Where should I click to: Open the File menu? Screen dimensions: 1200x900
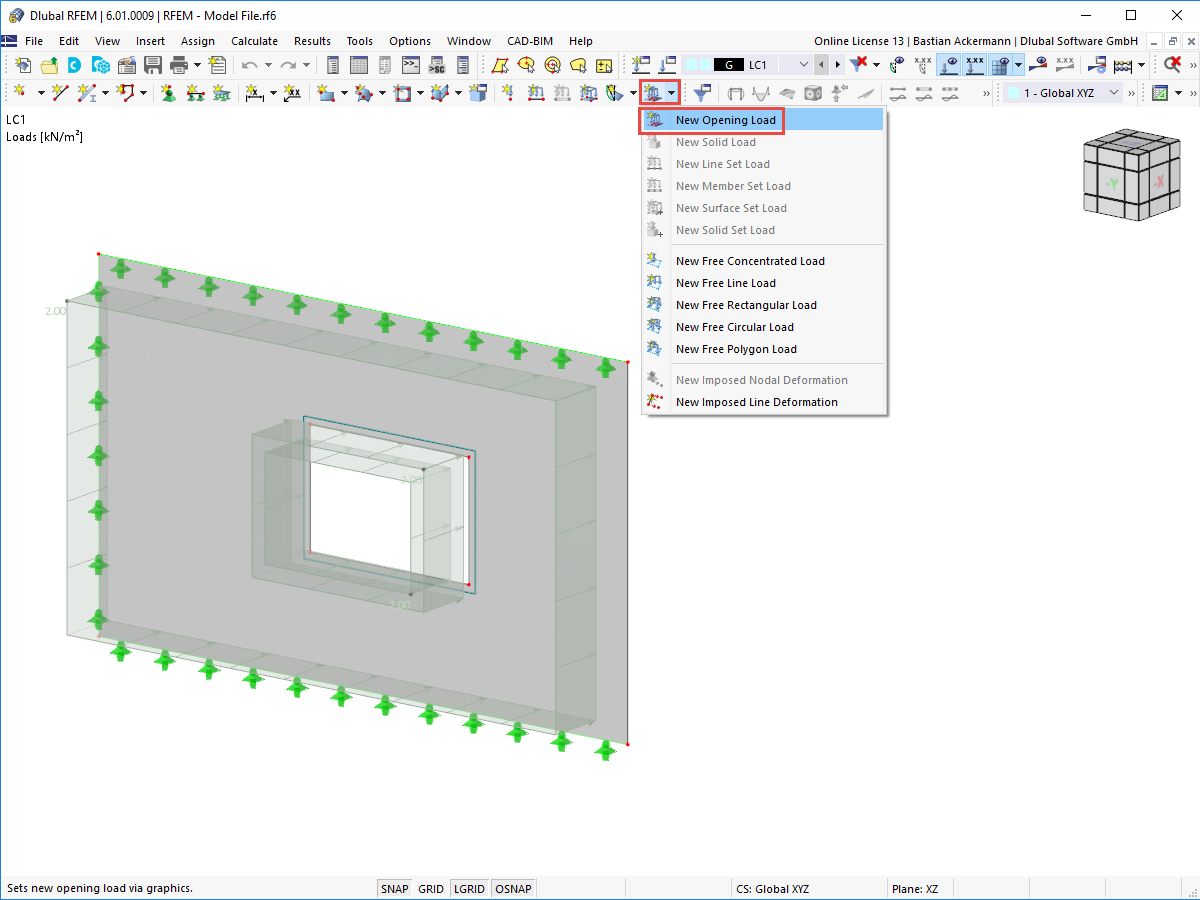(x=34, y=41)
